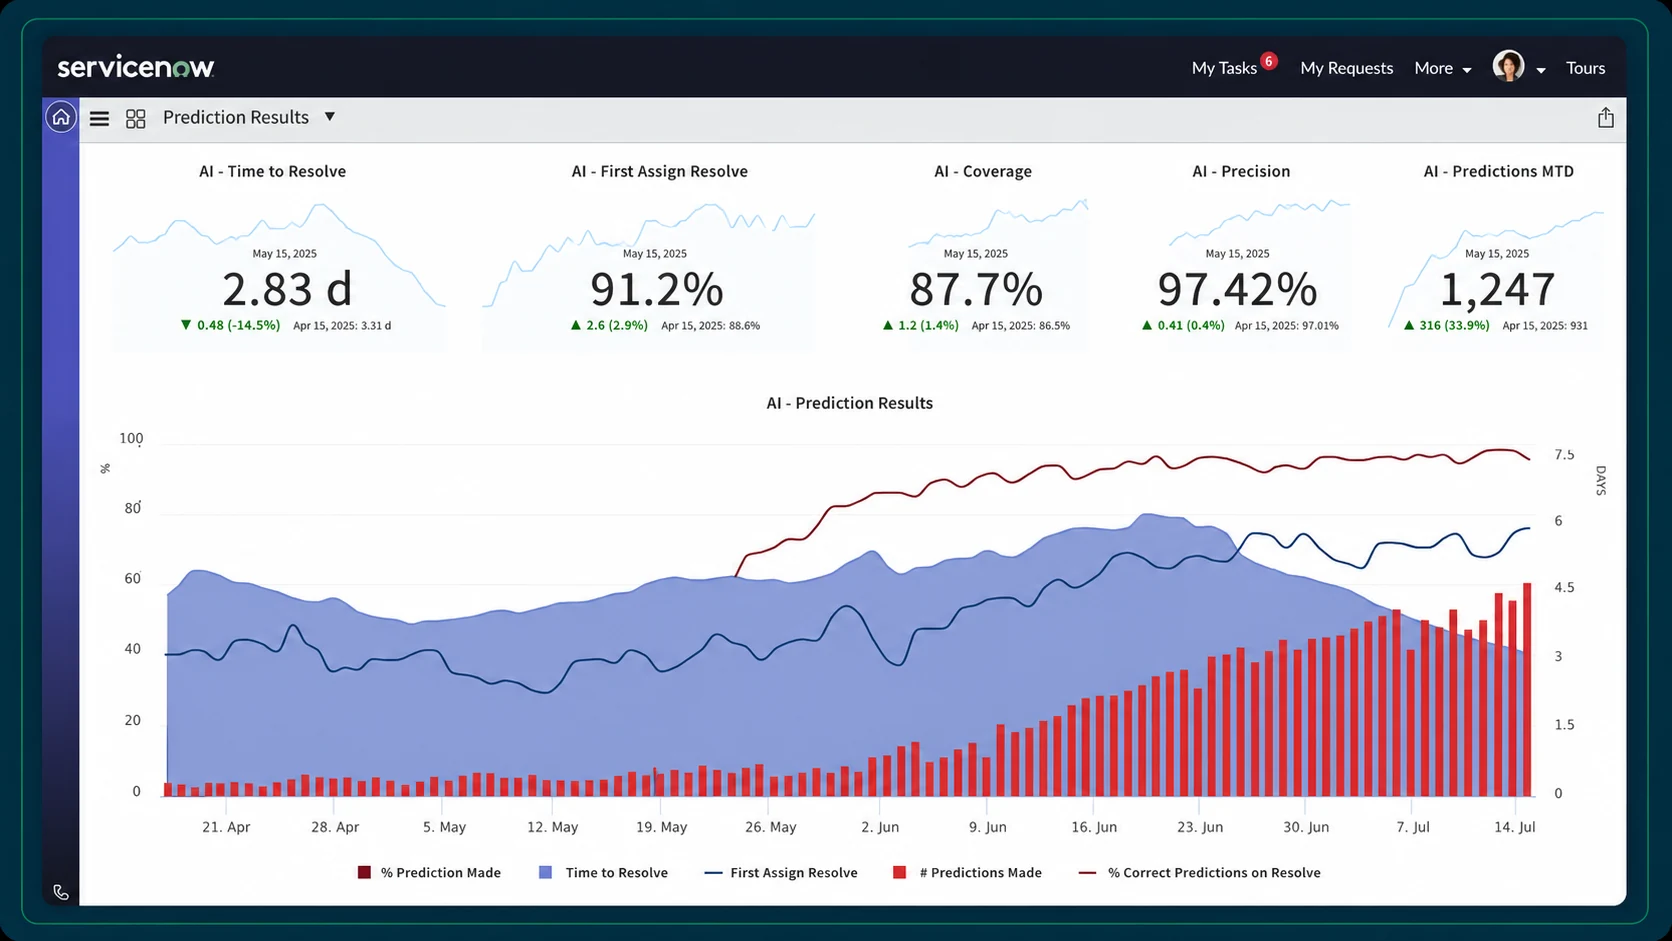The height and width of the screenshot is (941, 1672).
Task: Open the AI - Predictions MTD title
Action: (x=1498, y=171)
